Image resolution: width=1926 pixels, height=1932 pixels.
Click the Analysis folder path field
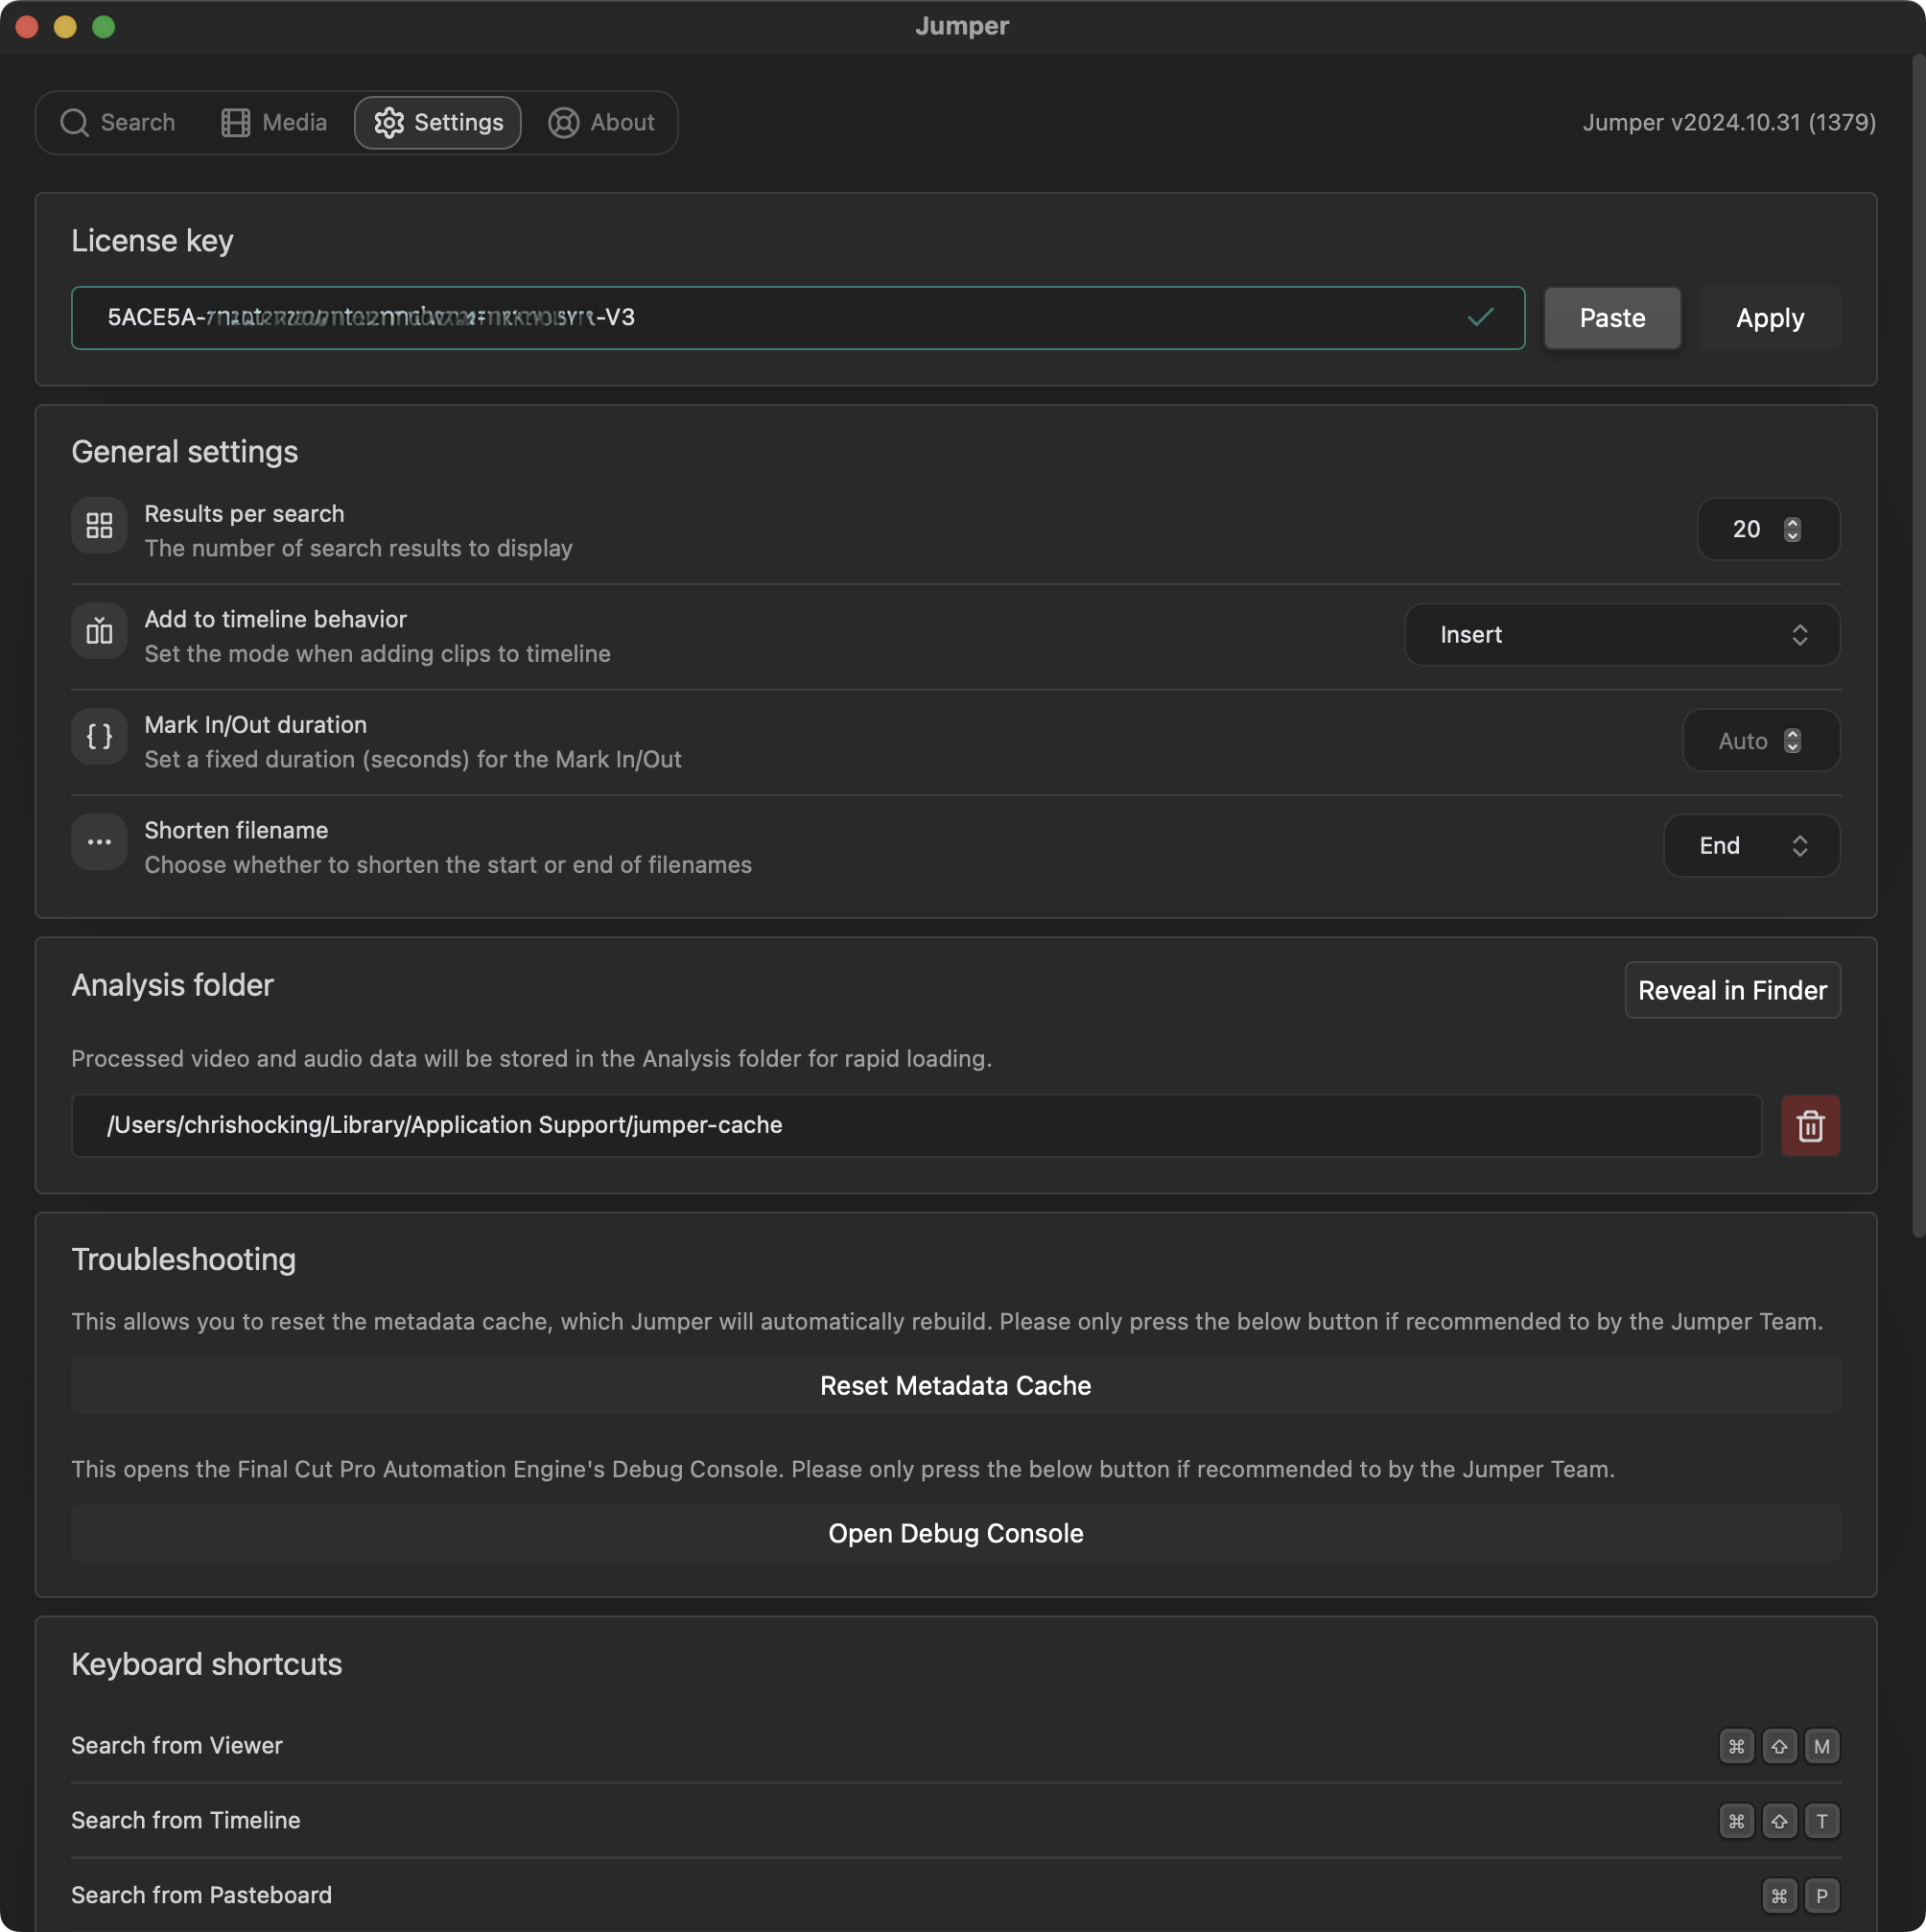pos(915,1125)
